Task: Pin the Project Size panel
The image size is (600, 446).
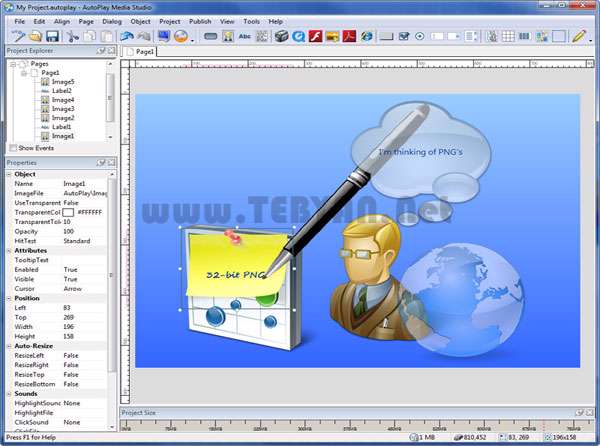Action: point(580,413)
